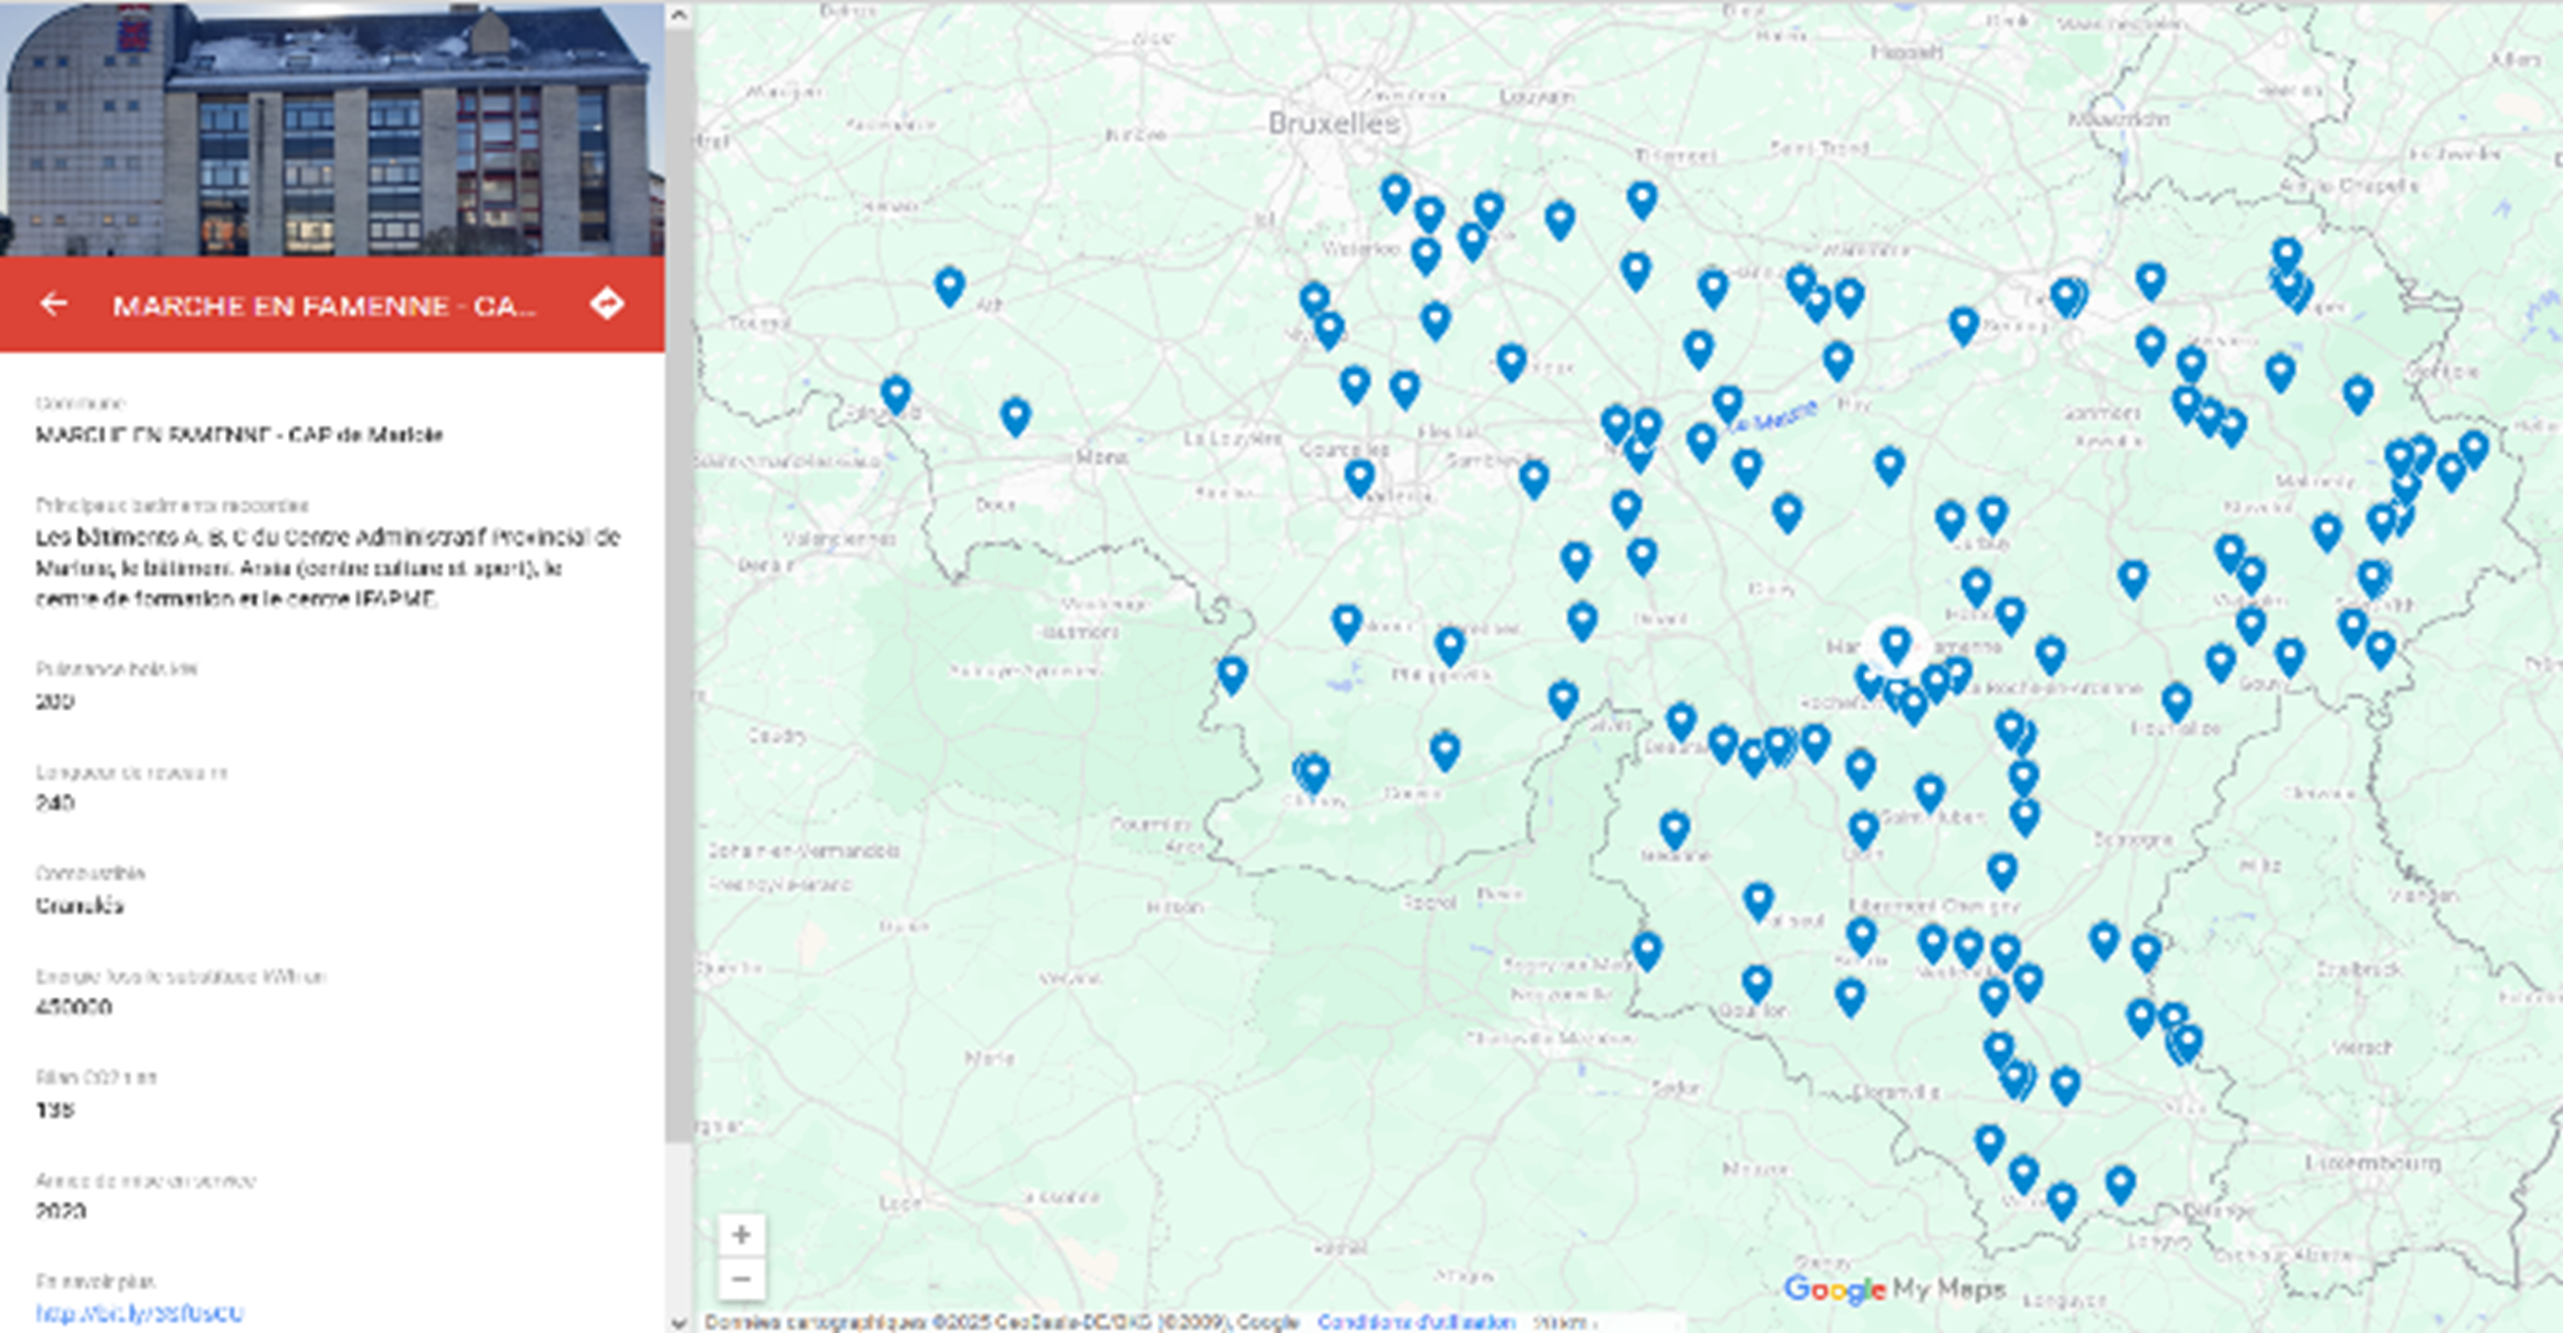
Task: Click the up arrow of the panel scrollbar
Action: (x=678, y=15)
